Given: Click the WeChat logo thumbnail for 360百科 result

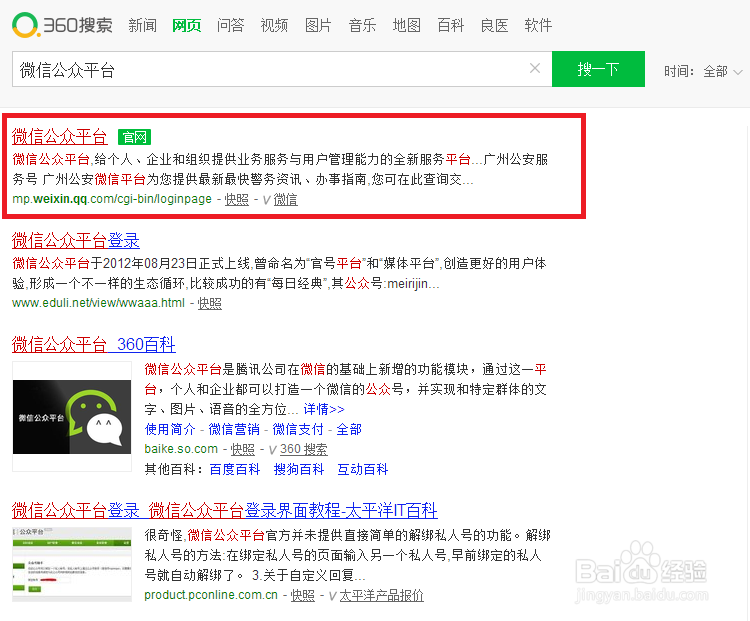Looking at the screenshot, I should click(72, 417).
